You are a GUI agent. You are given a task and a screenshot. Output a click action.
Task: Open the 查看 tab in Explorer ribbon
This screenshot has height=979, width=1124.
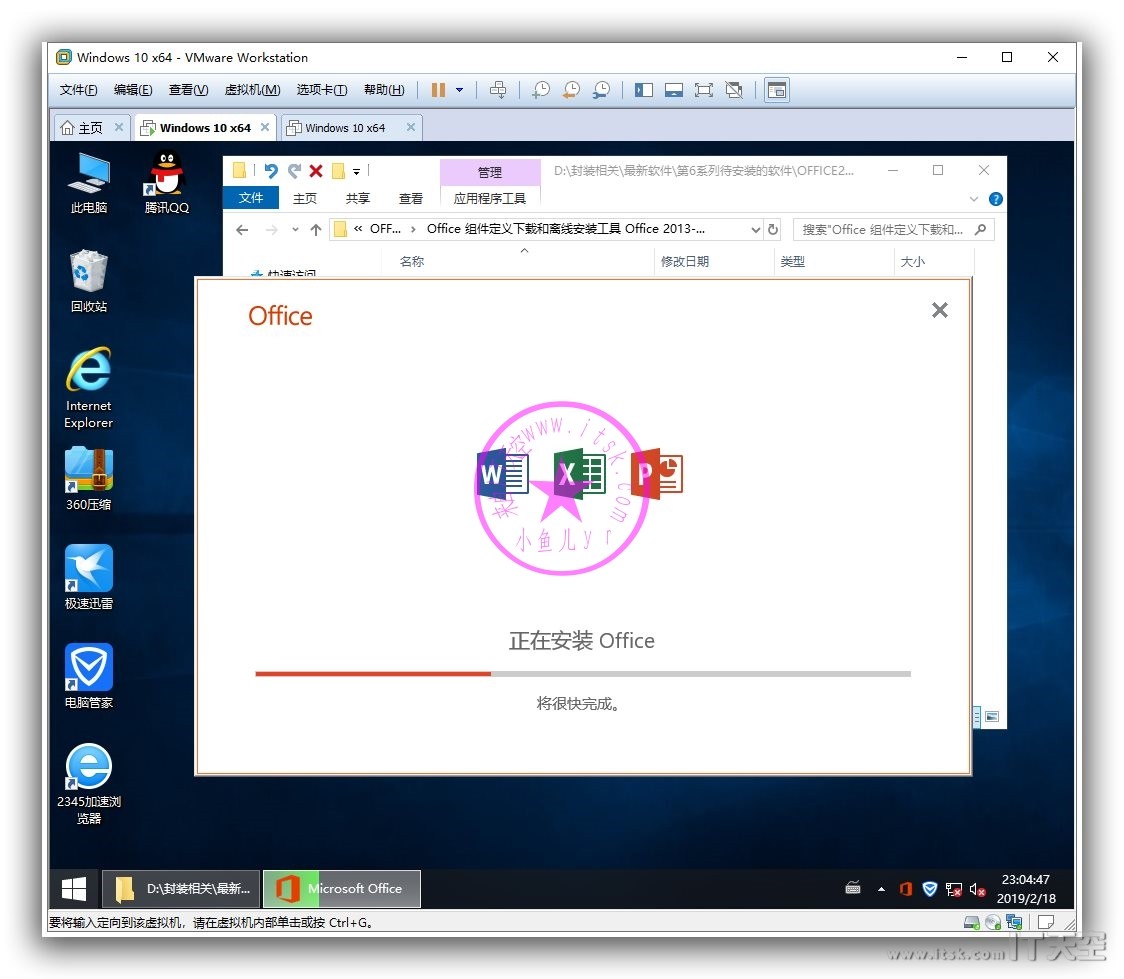(x=411, y=199)
